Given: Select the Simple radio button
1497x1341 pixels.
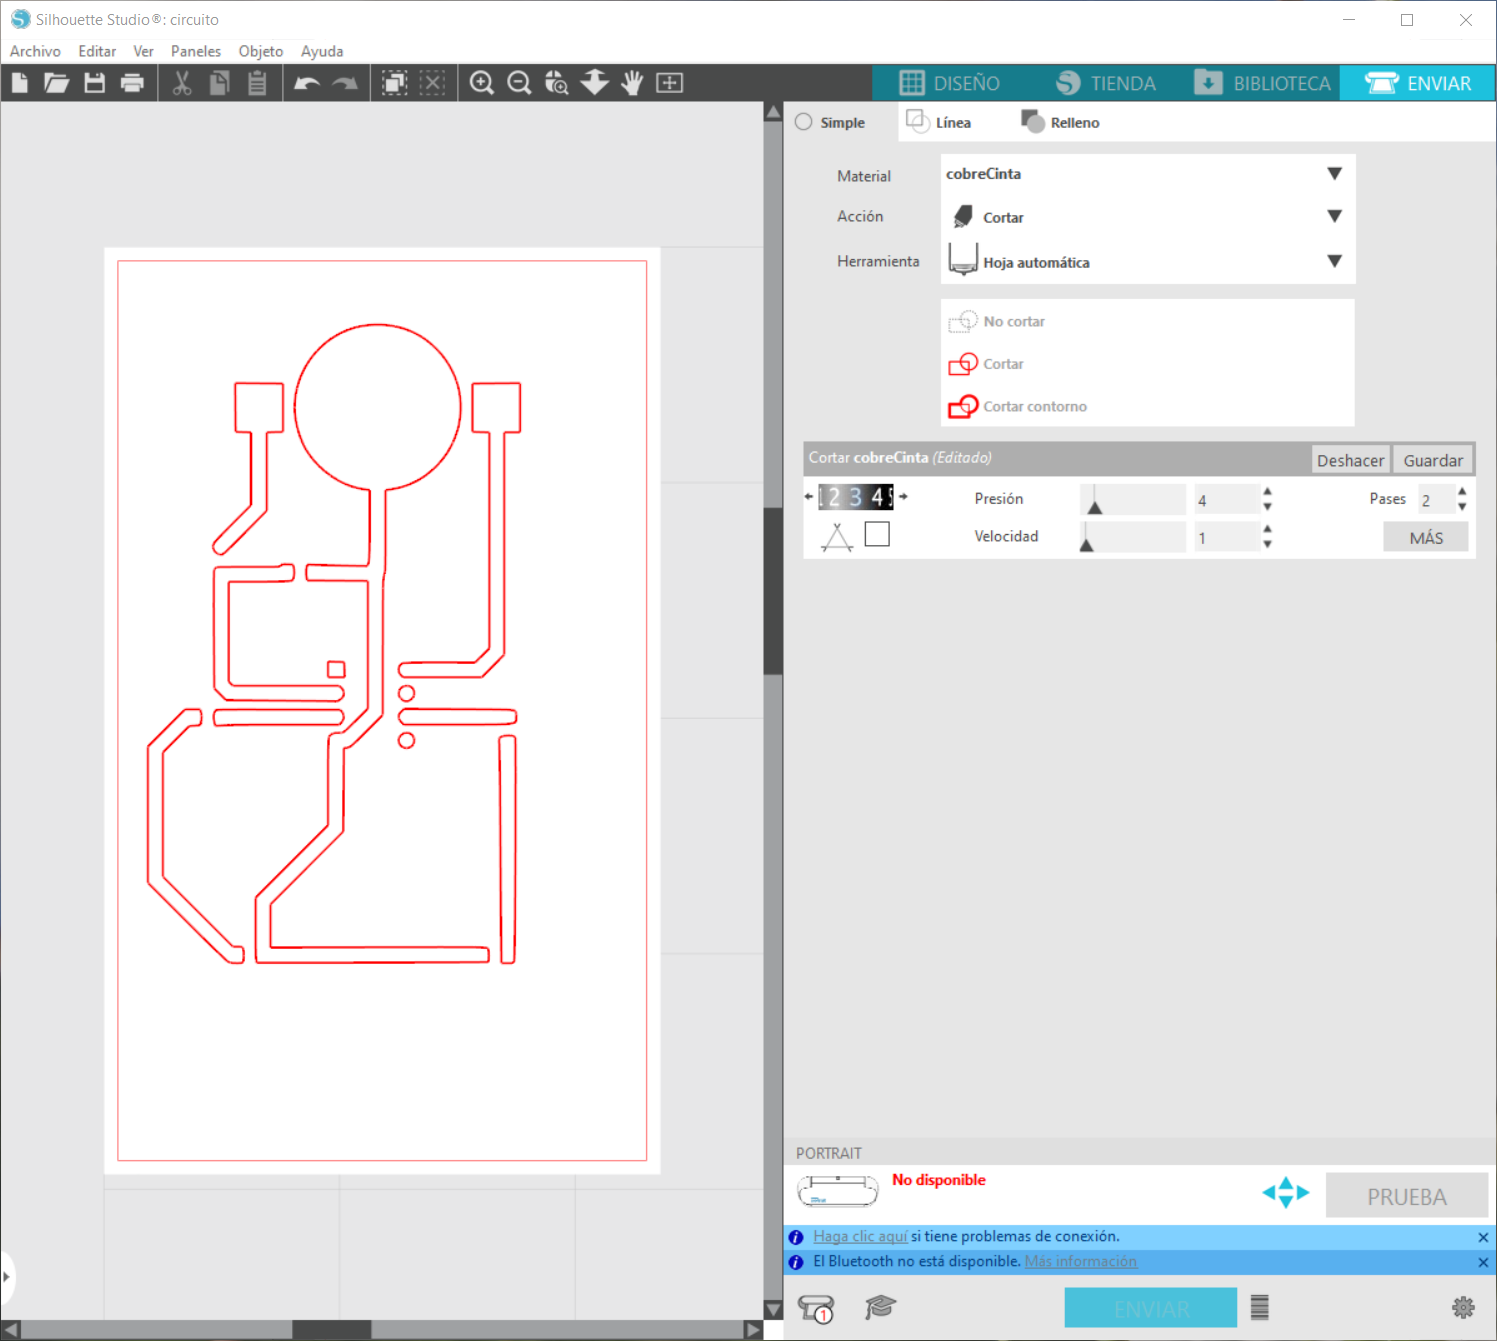Looking at the screenshot, I should tap(803, 121).
